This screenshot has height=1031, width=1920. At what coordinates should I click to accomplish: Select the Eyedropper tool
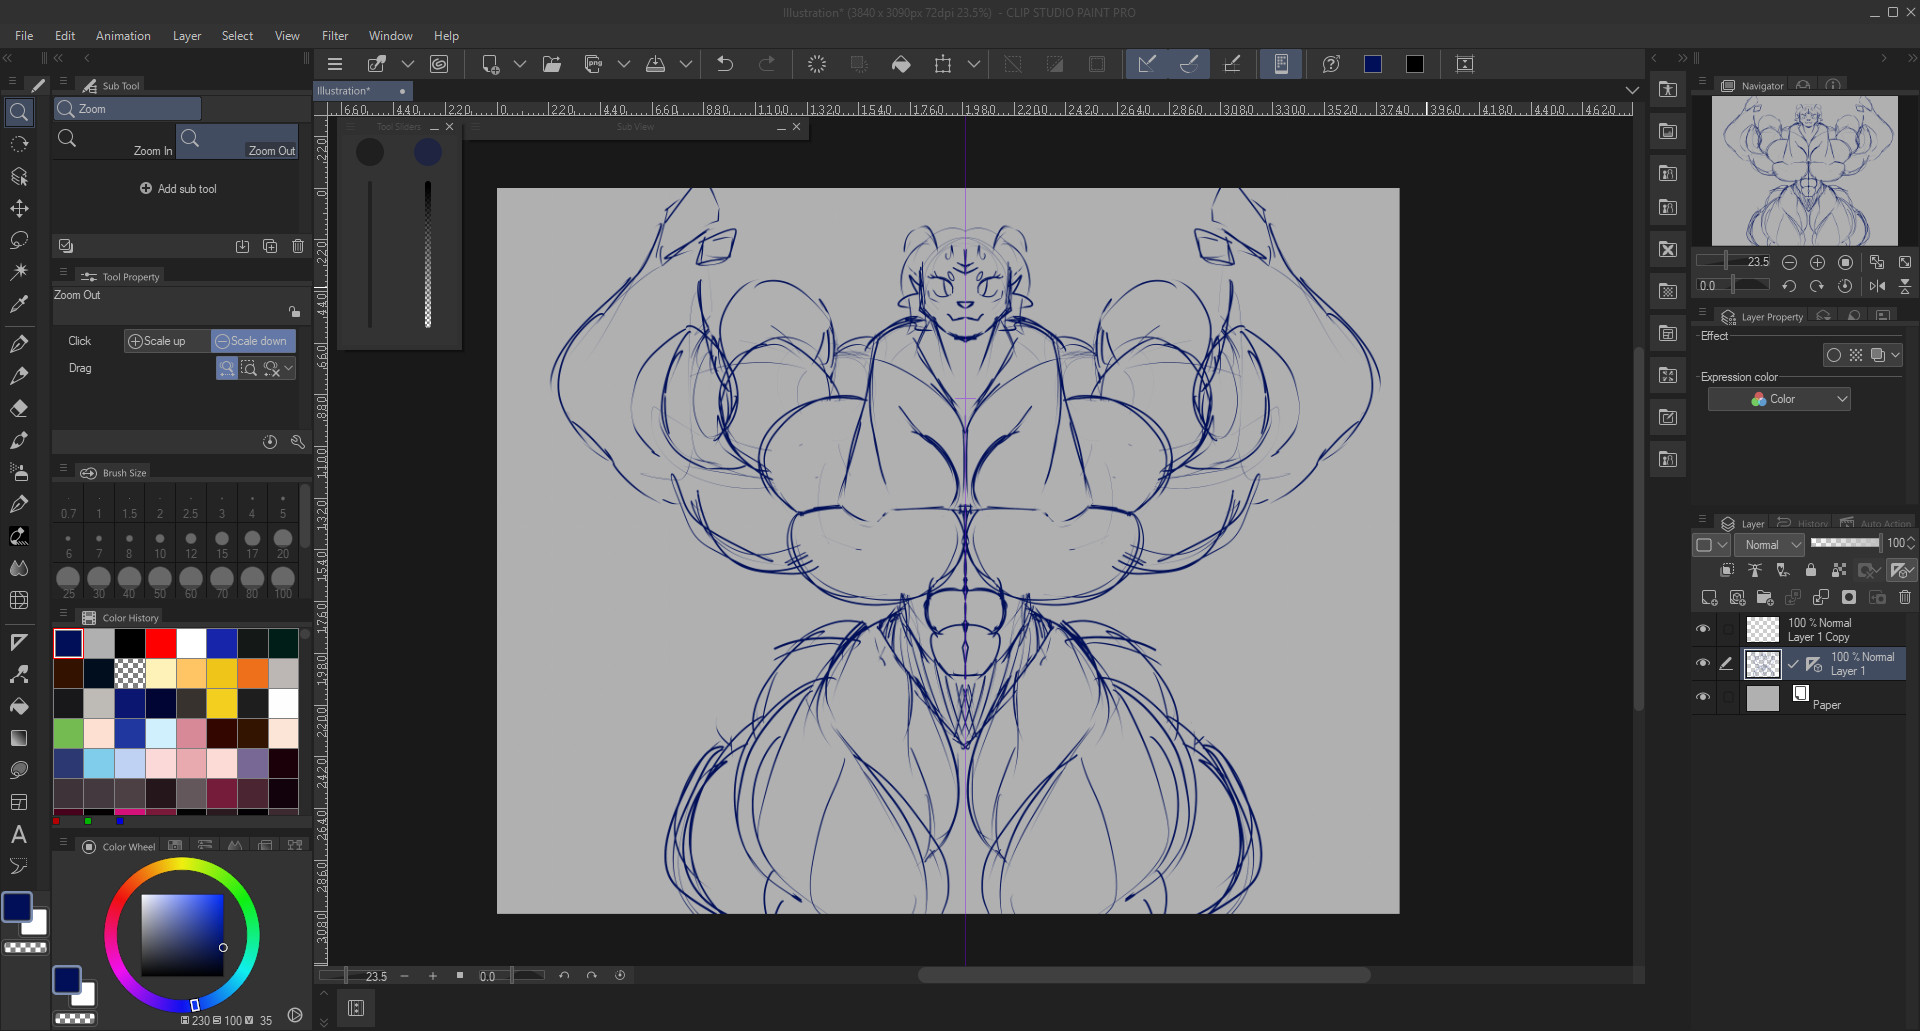click(x=19, y=304)
